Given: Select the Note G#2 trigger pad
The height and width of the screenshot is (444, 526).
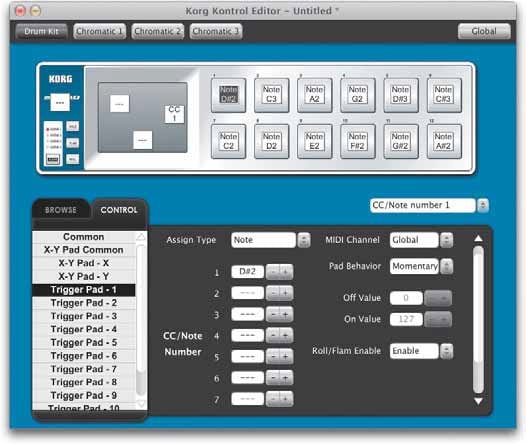Looking at the screenshot, I should point(401,142).
